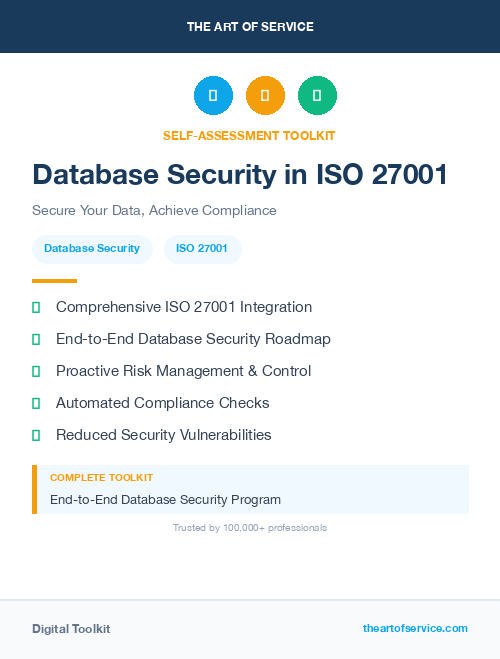
Task: Open theartofservice.com link
Action: [415, 628]
